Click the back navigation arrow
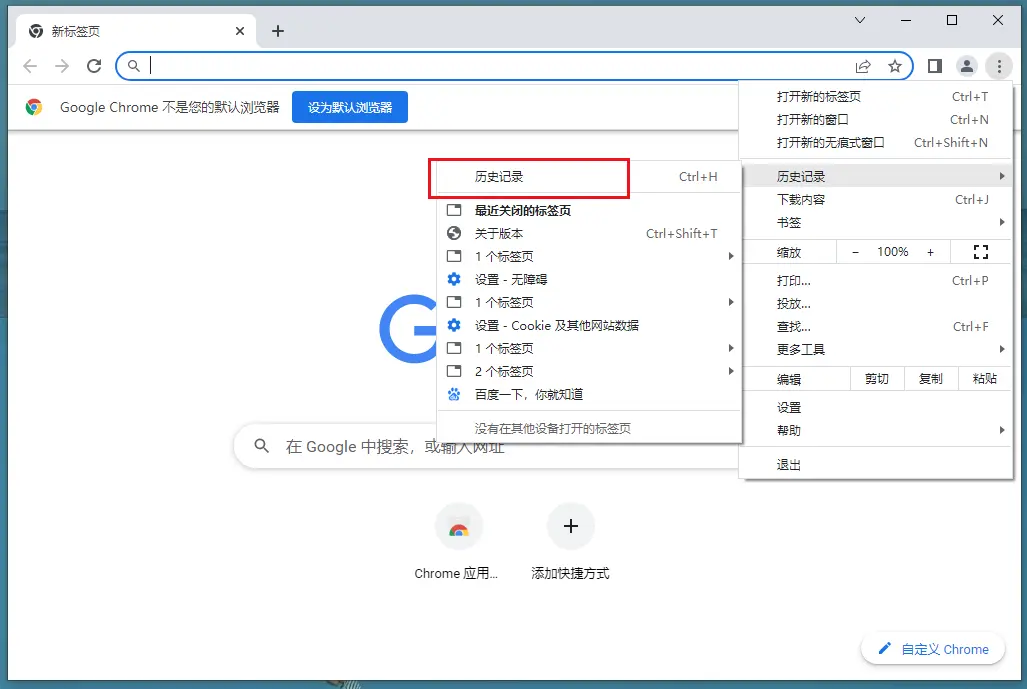Screen dimensions: 1027x689 tap(30, 65)
